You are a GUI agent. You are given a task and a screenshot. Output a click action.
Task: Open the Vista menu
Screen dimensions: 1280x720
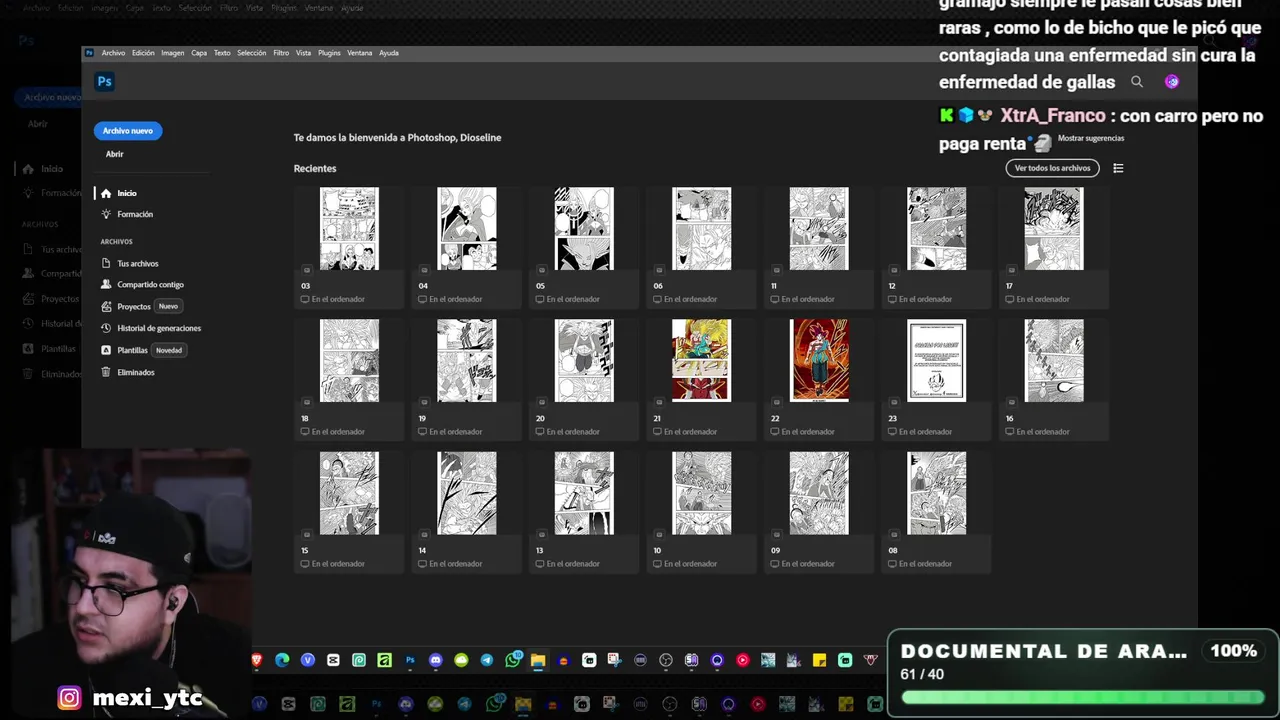(303, 53)
